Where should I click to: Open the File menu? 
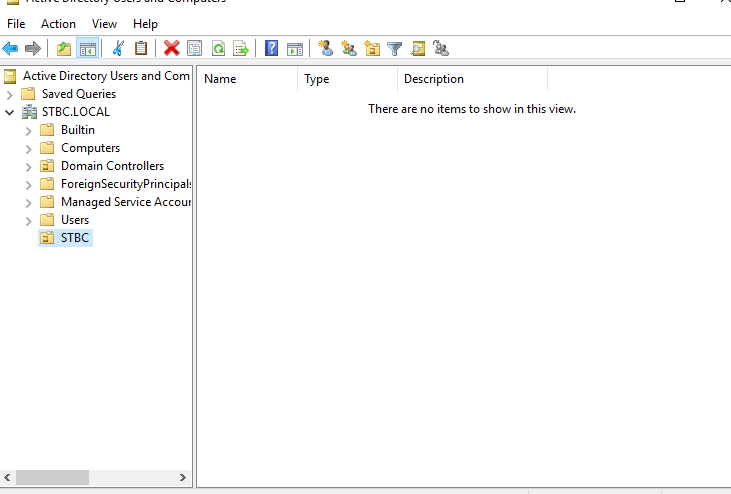point(16,24)
